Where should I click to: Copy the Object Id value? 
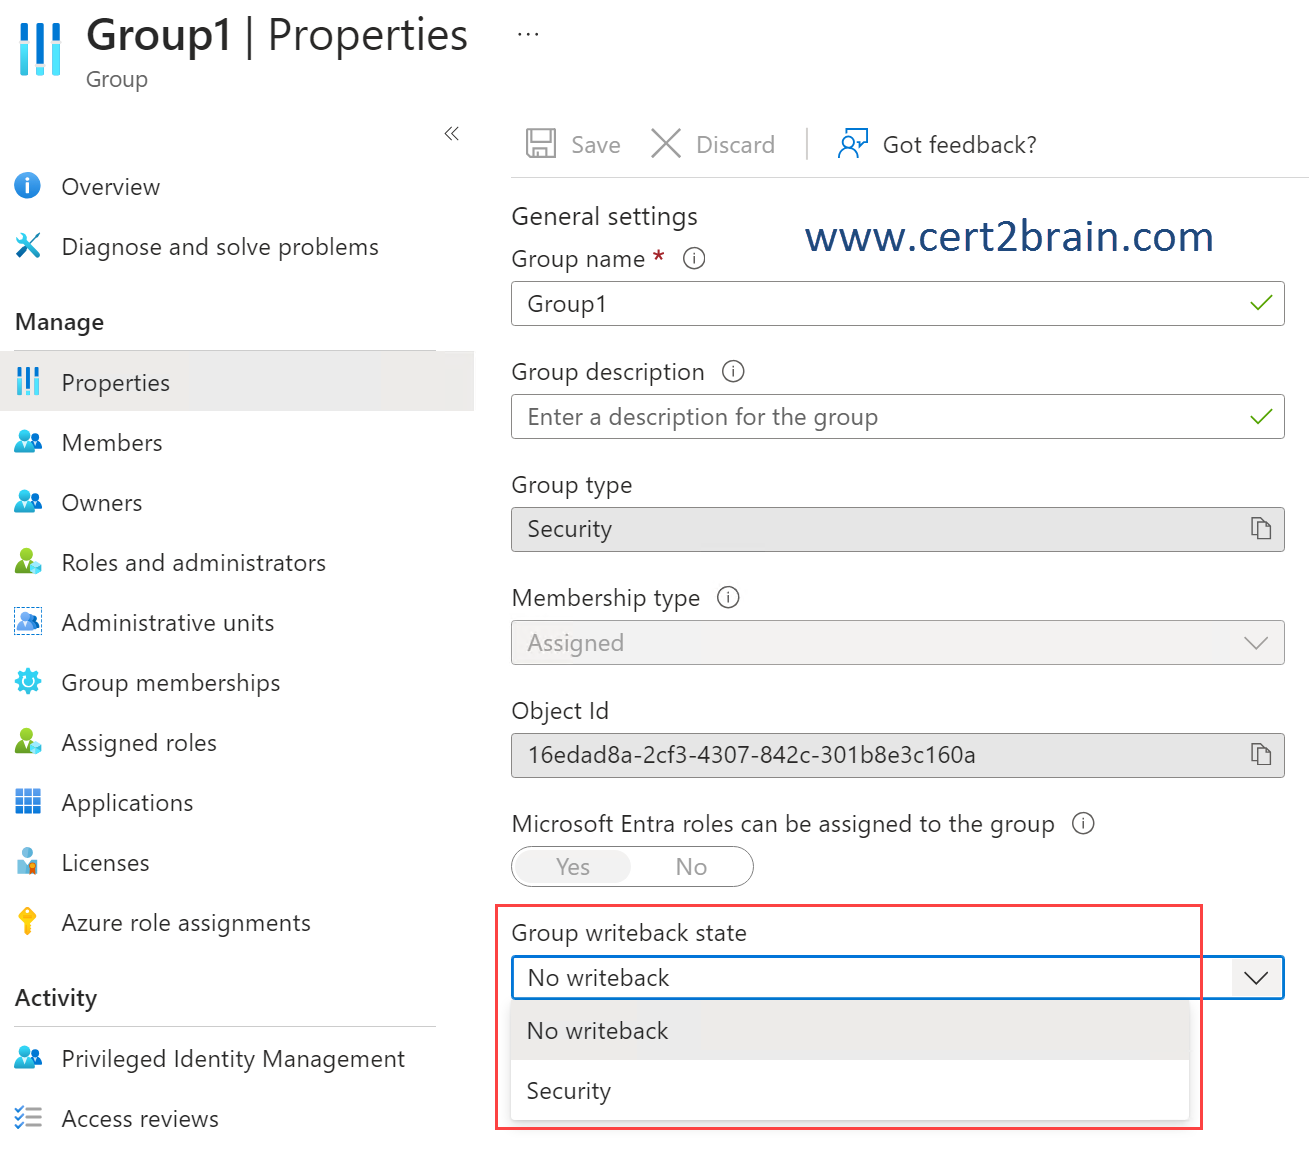[1258, 755]
